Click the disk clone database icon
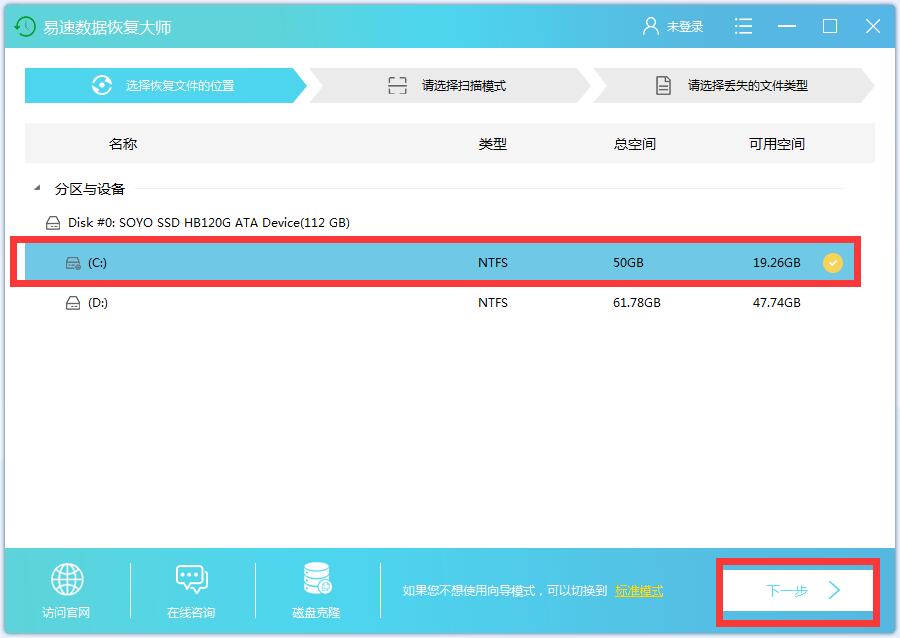This screenshot has width=900, height=638. pos(317,579)
